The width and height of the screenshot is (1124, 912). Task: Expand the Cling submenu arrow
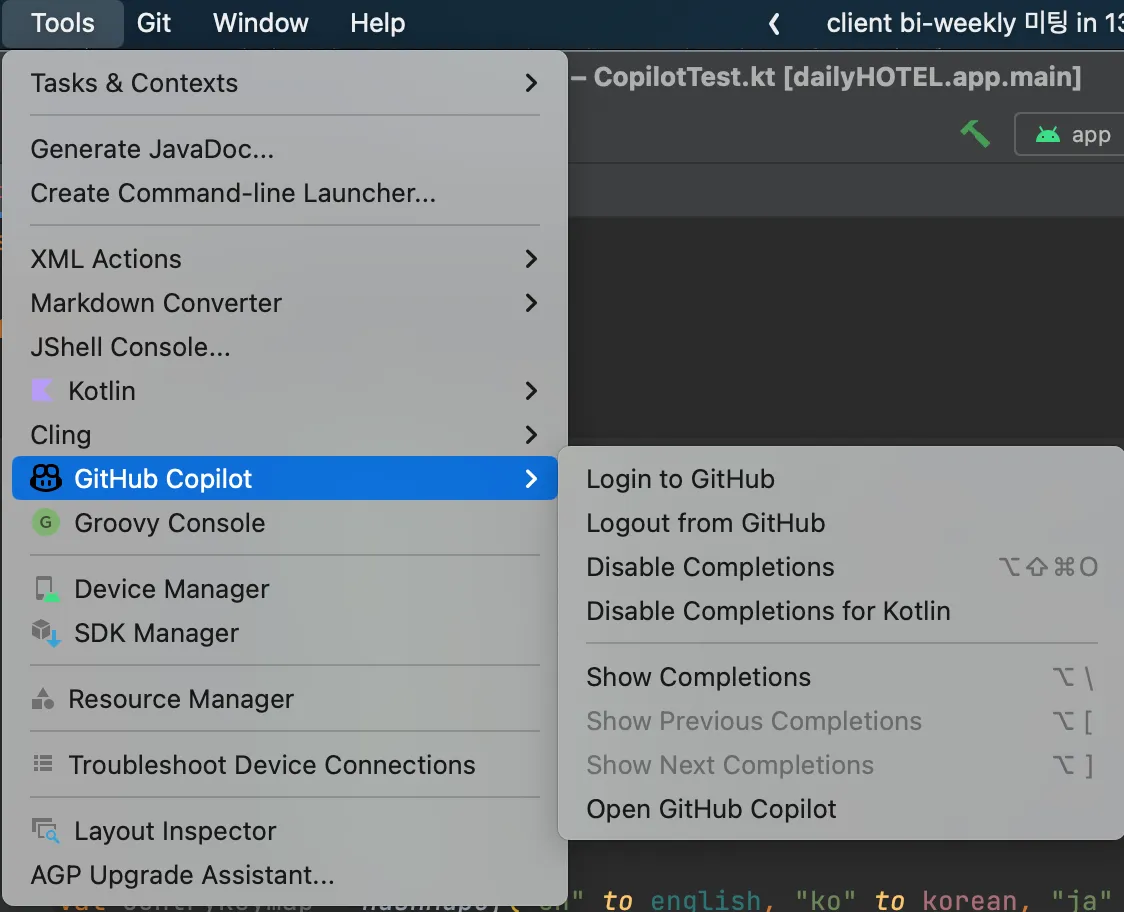[530, 434]
